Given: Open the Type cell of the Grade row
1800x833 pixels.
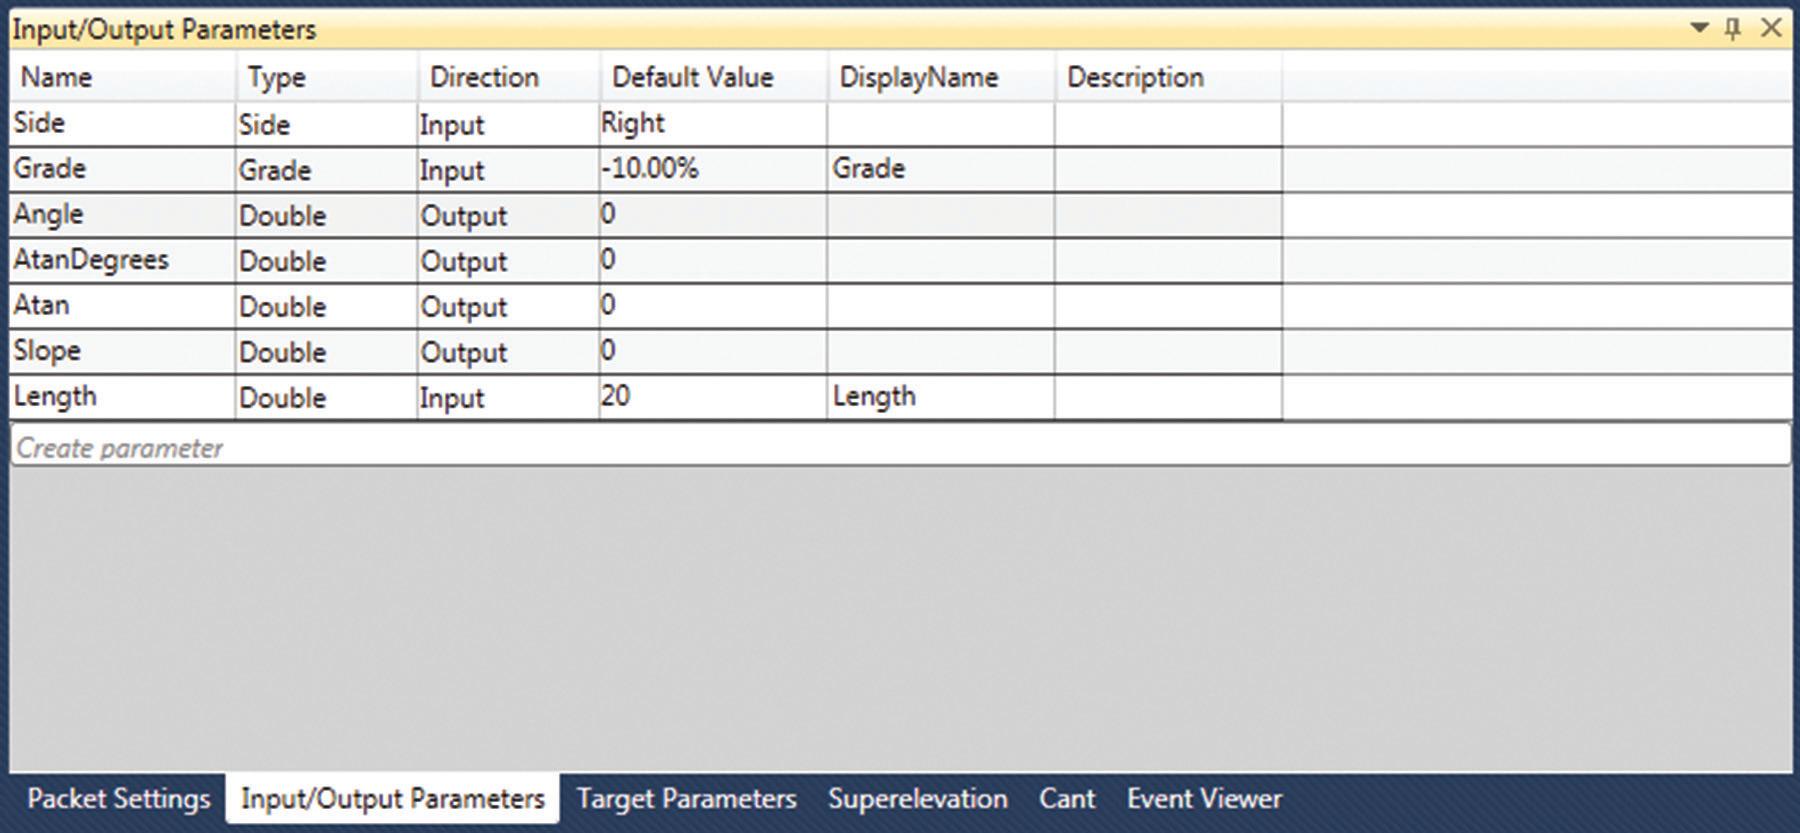Looking at the screenshot, I should tap(326, 169).
